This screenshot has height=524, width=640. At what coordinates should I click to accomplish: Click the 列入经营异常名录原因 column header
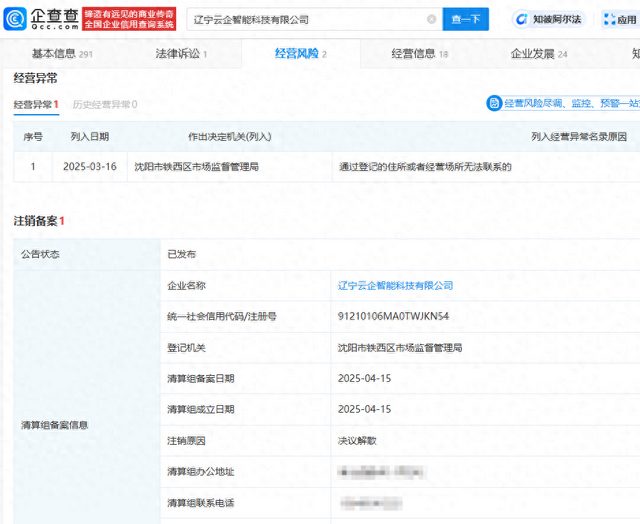point(579,136)
